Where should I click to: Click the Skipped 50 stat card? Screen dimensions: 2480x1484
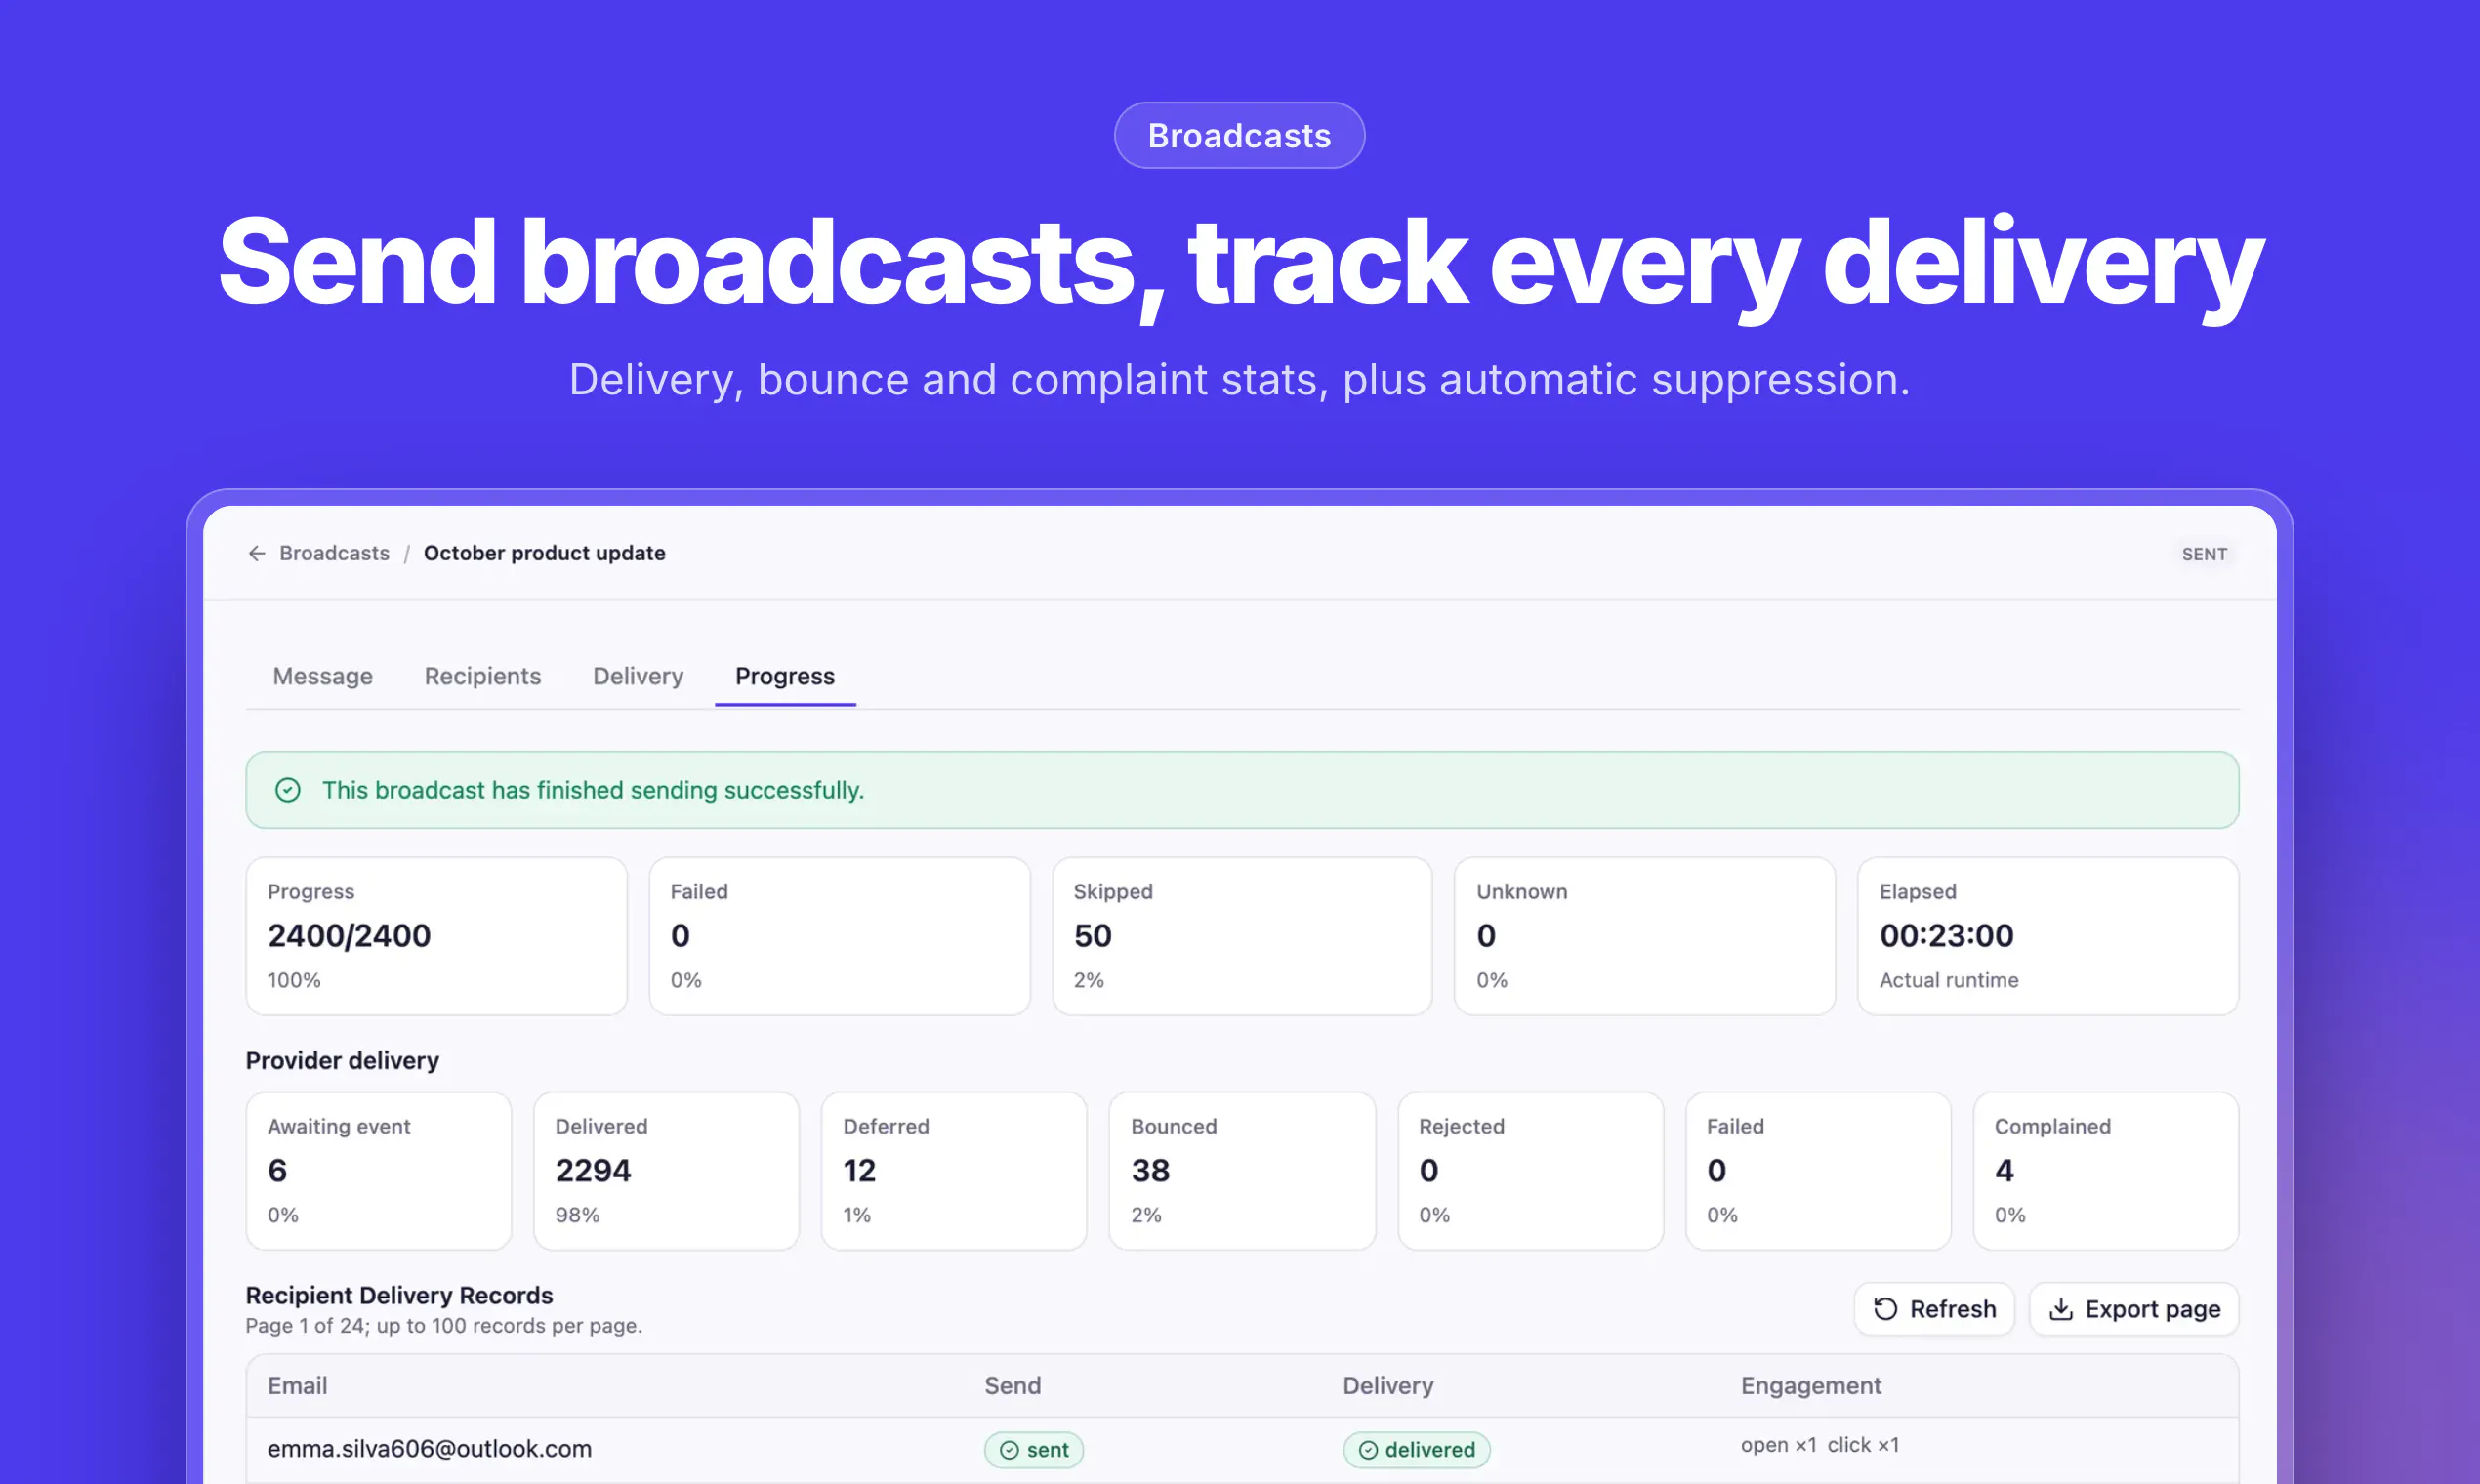click(1242, 936)
